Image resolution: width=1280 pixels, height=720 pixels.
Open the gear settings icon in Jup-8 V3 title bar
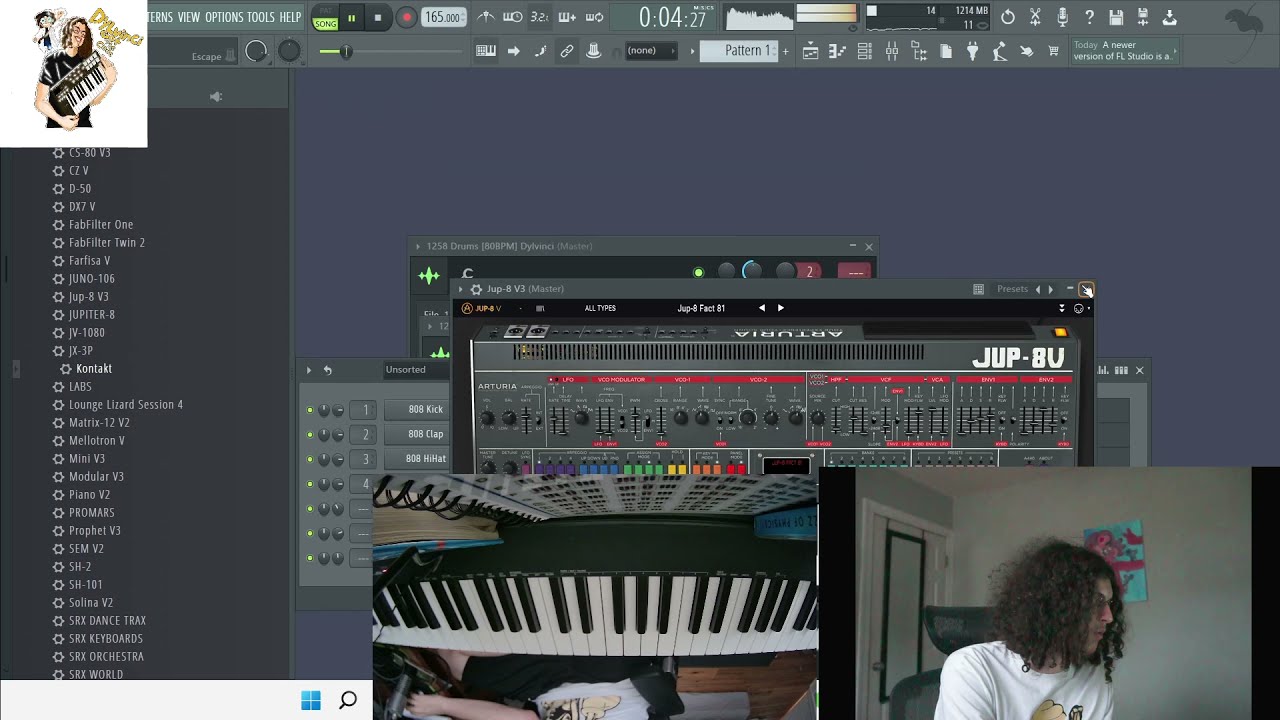pos(476,289)
